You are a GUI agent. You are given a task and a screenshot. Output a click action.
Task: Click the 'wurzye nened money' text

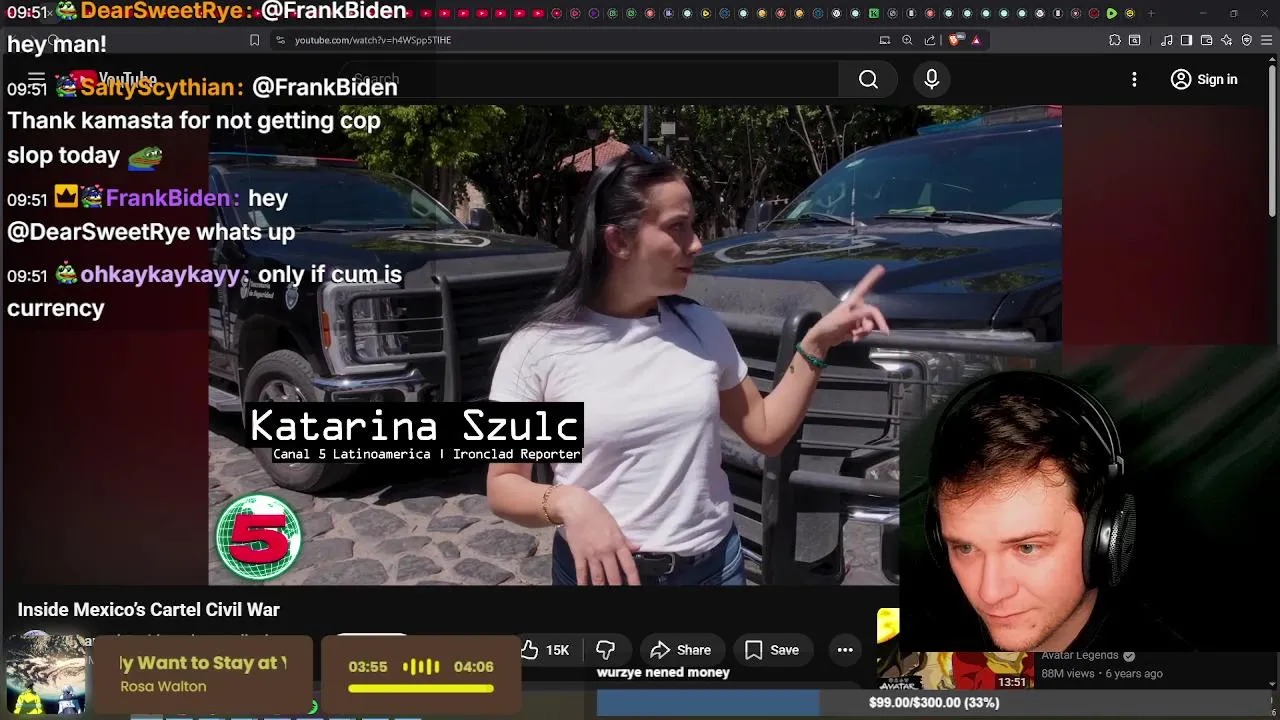pyautogui.click(x=663, y=673)
